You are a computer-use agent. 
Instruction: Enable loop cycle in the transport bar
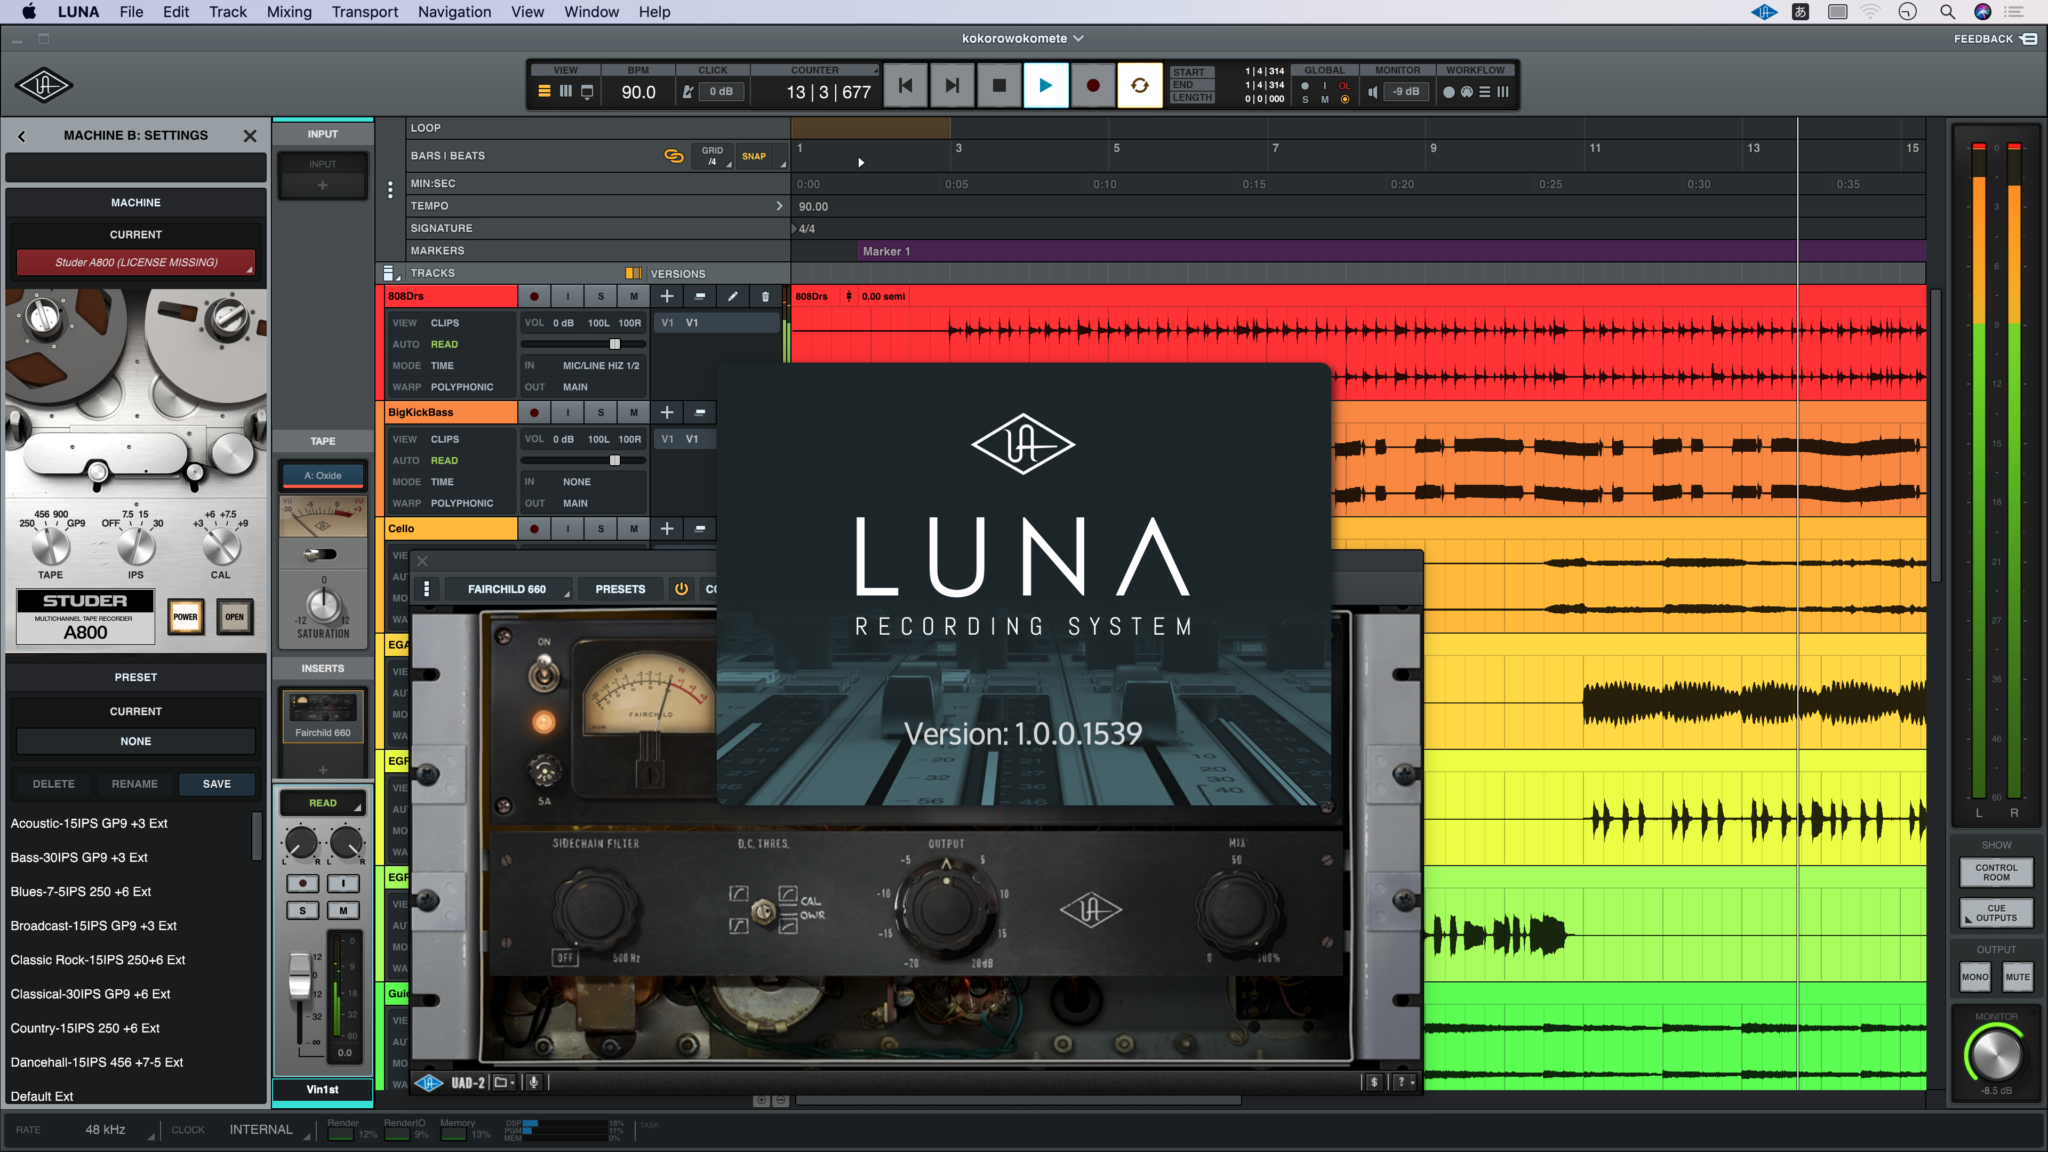(x=1140, y=85)
